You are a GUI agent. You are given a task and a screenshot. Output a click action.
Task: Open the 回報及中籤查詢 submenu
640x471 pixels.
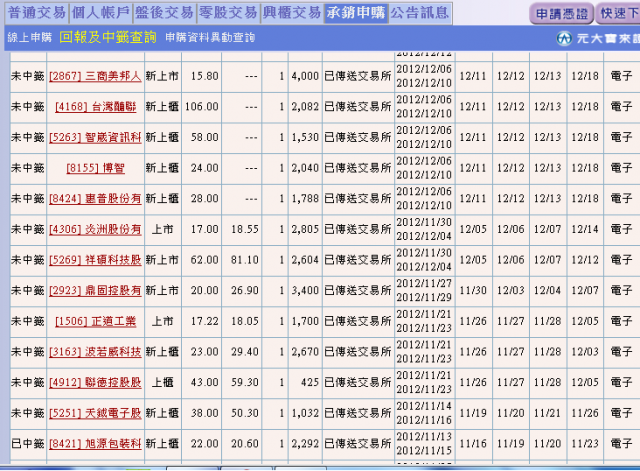tap(108, 37)
